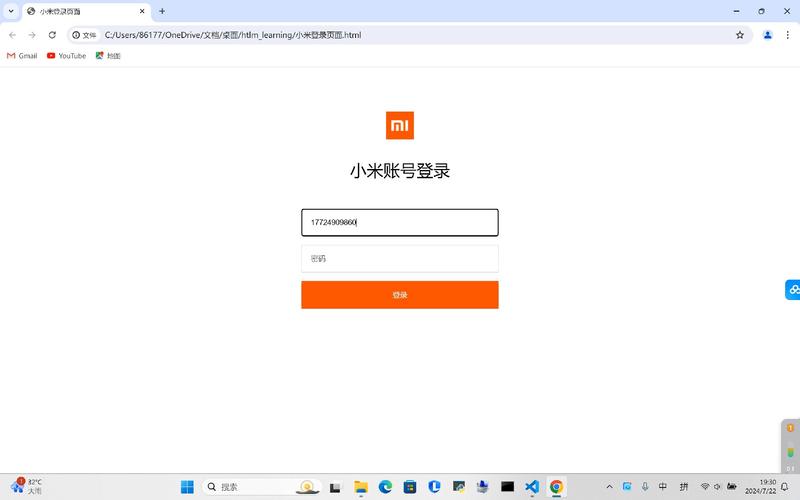Image resolution: width=800 pixels, height=500 pixels.
Task: Open the 地图 maps bookmark
Action: click(x=108, y=56)
